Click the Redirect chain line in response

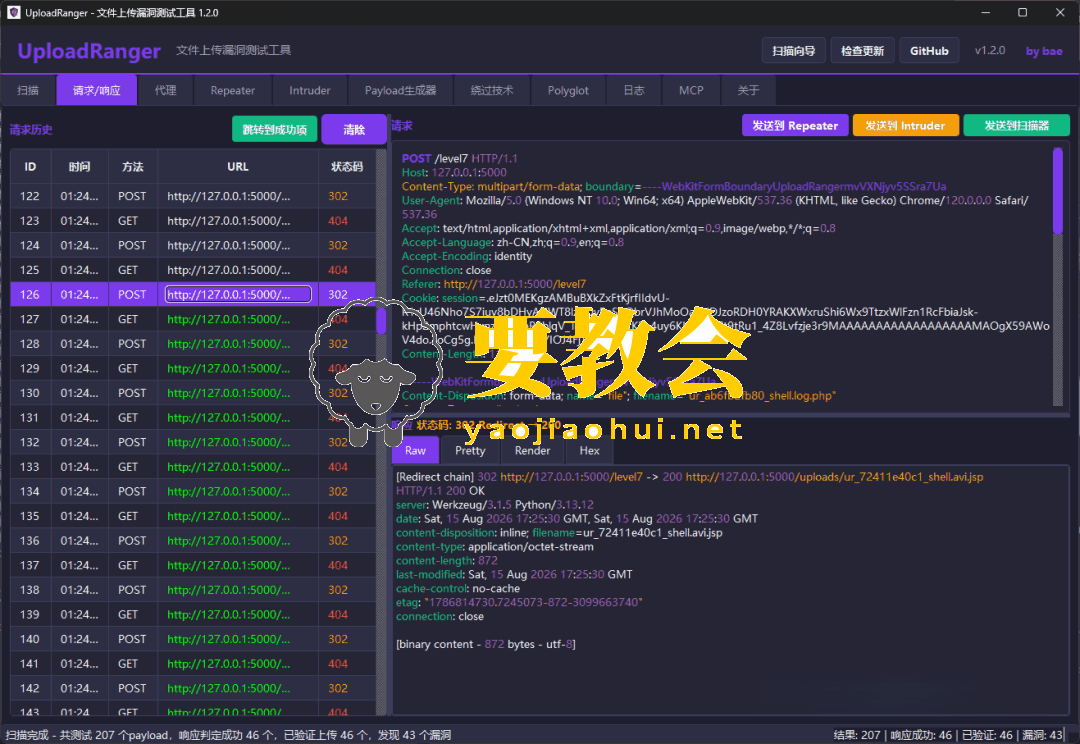[x=689, y=477]
